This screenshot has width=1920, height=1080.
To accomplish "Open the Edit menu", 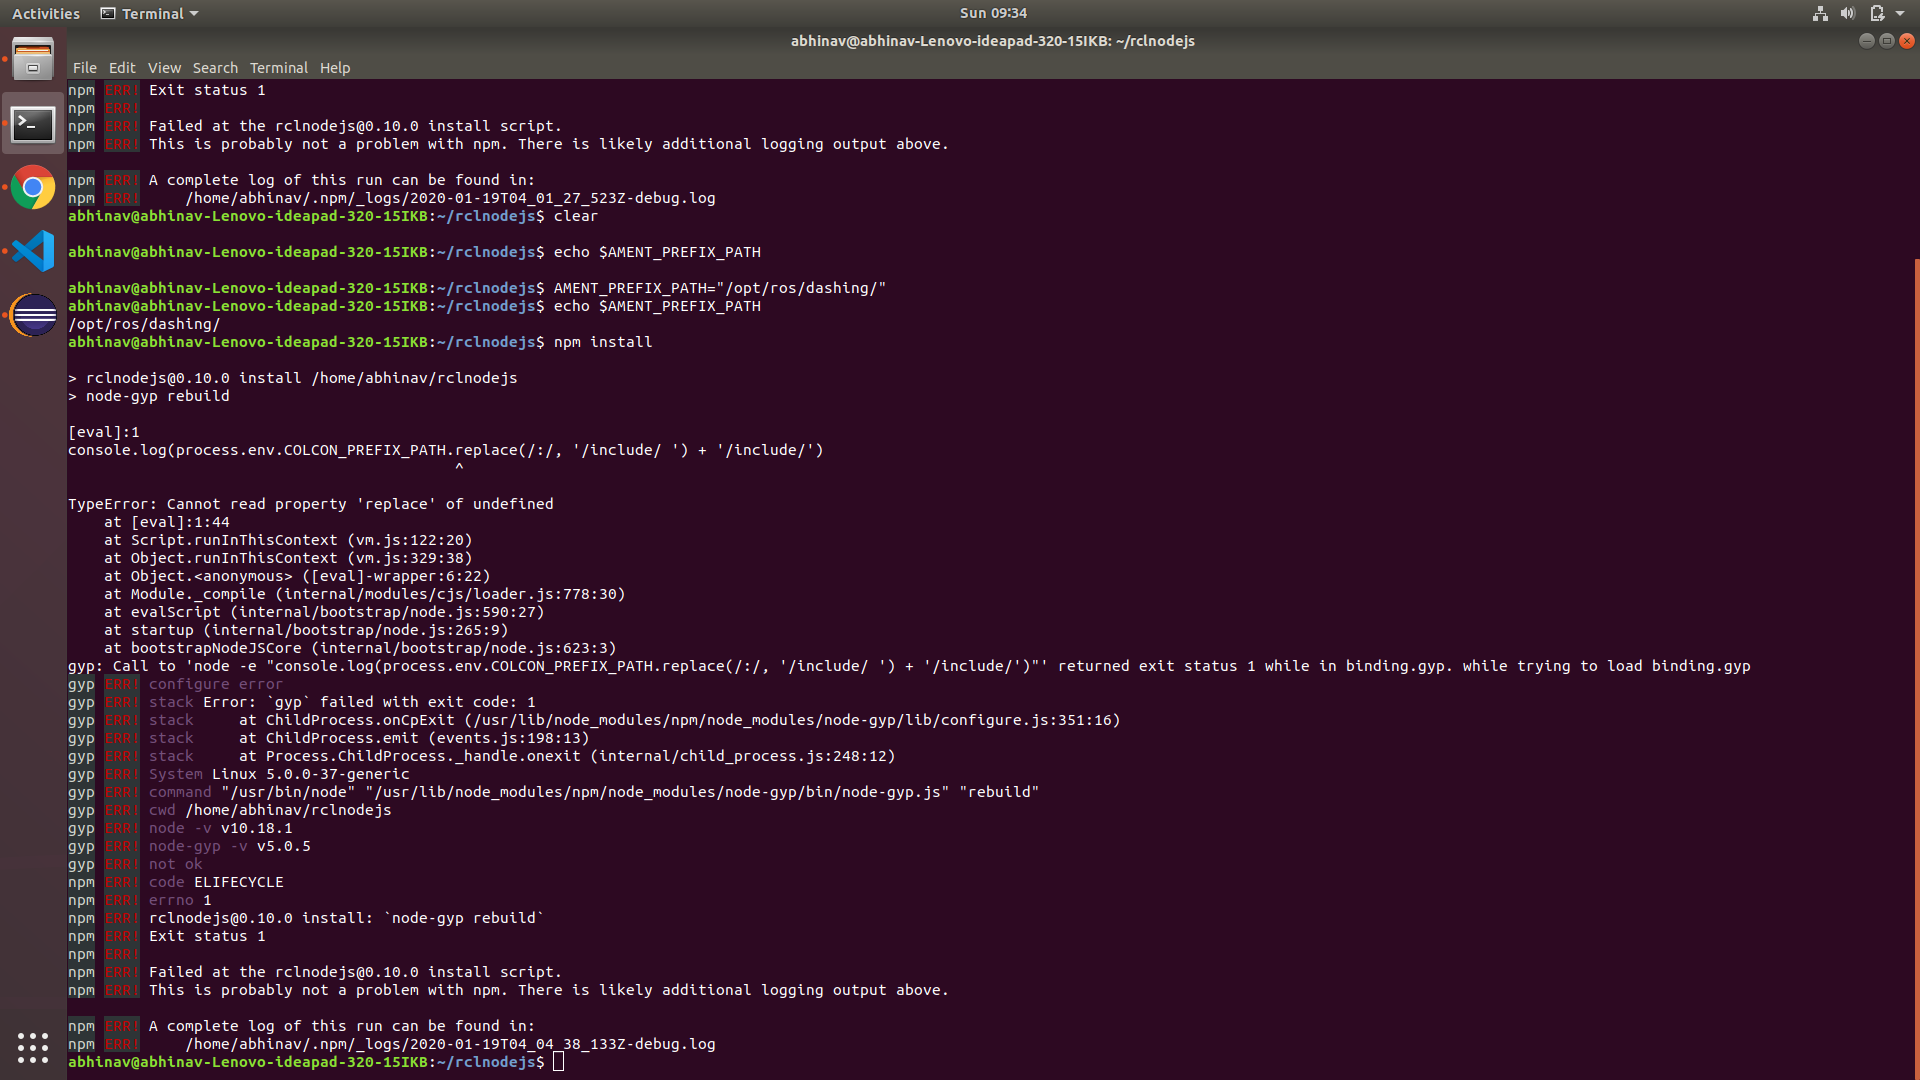I will tap(121, 68).
